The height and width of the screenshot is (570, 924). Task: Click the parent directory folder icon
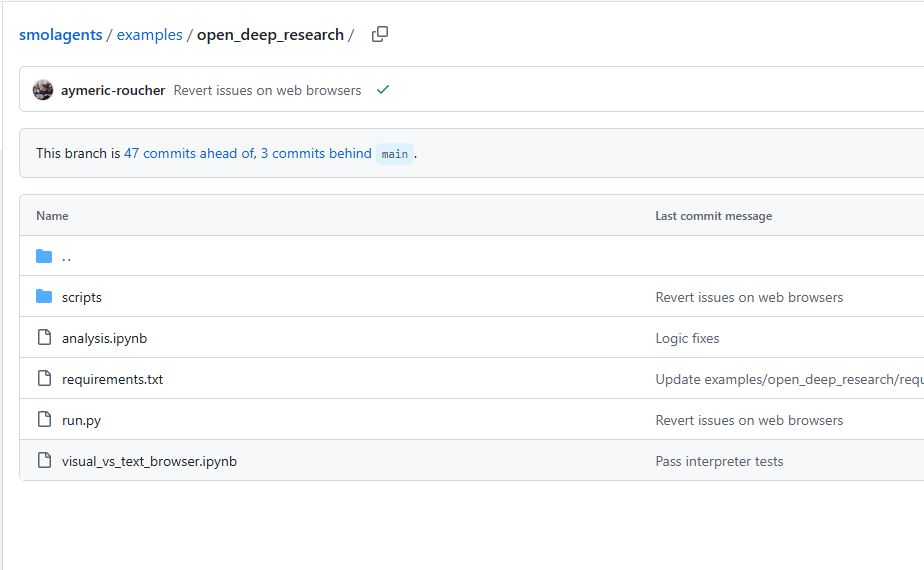pos(44,256)
